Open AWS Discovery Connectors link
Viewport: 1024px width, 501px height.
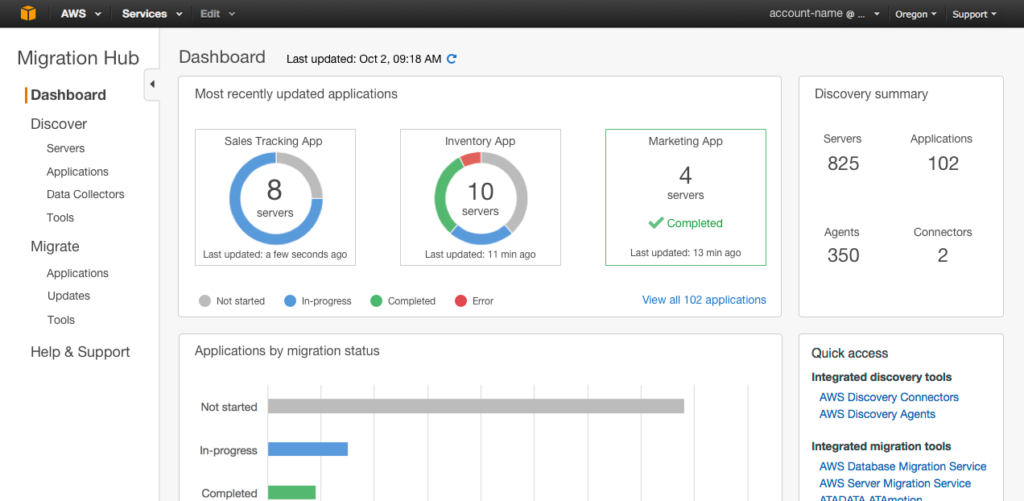889,397
